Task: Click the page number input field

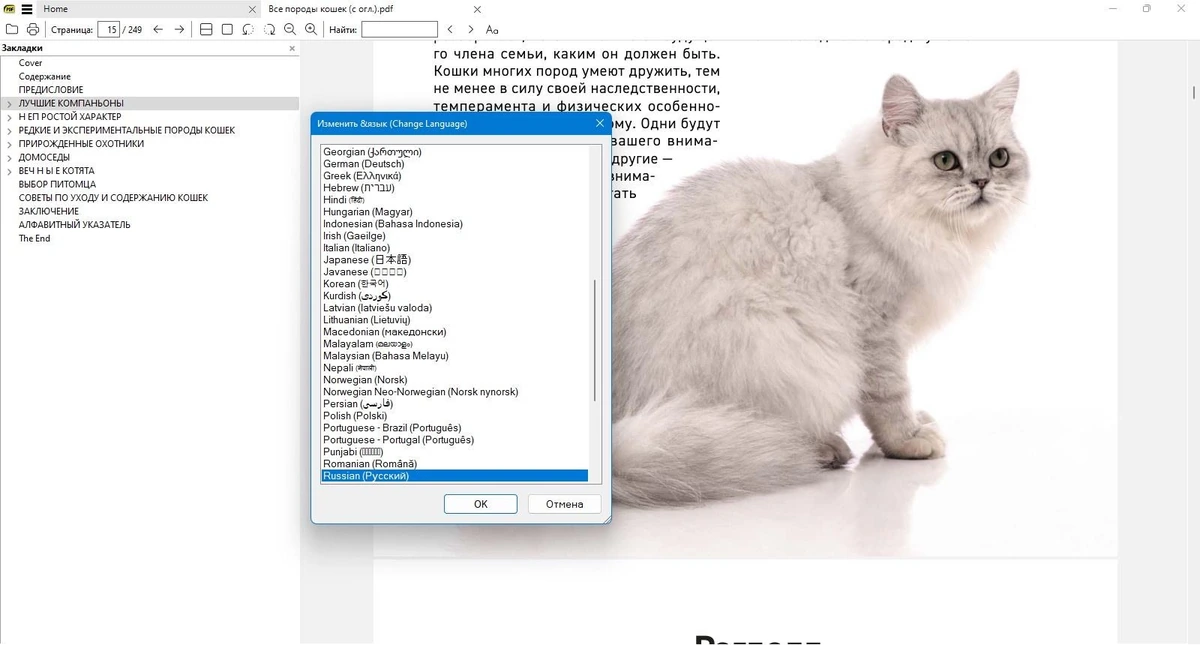Action: click(x=108, y=29)
